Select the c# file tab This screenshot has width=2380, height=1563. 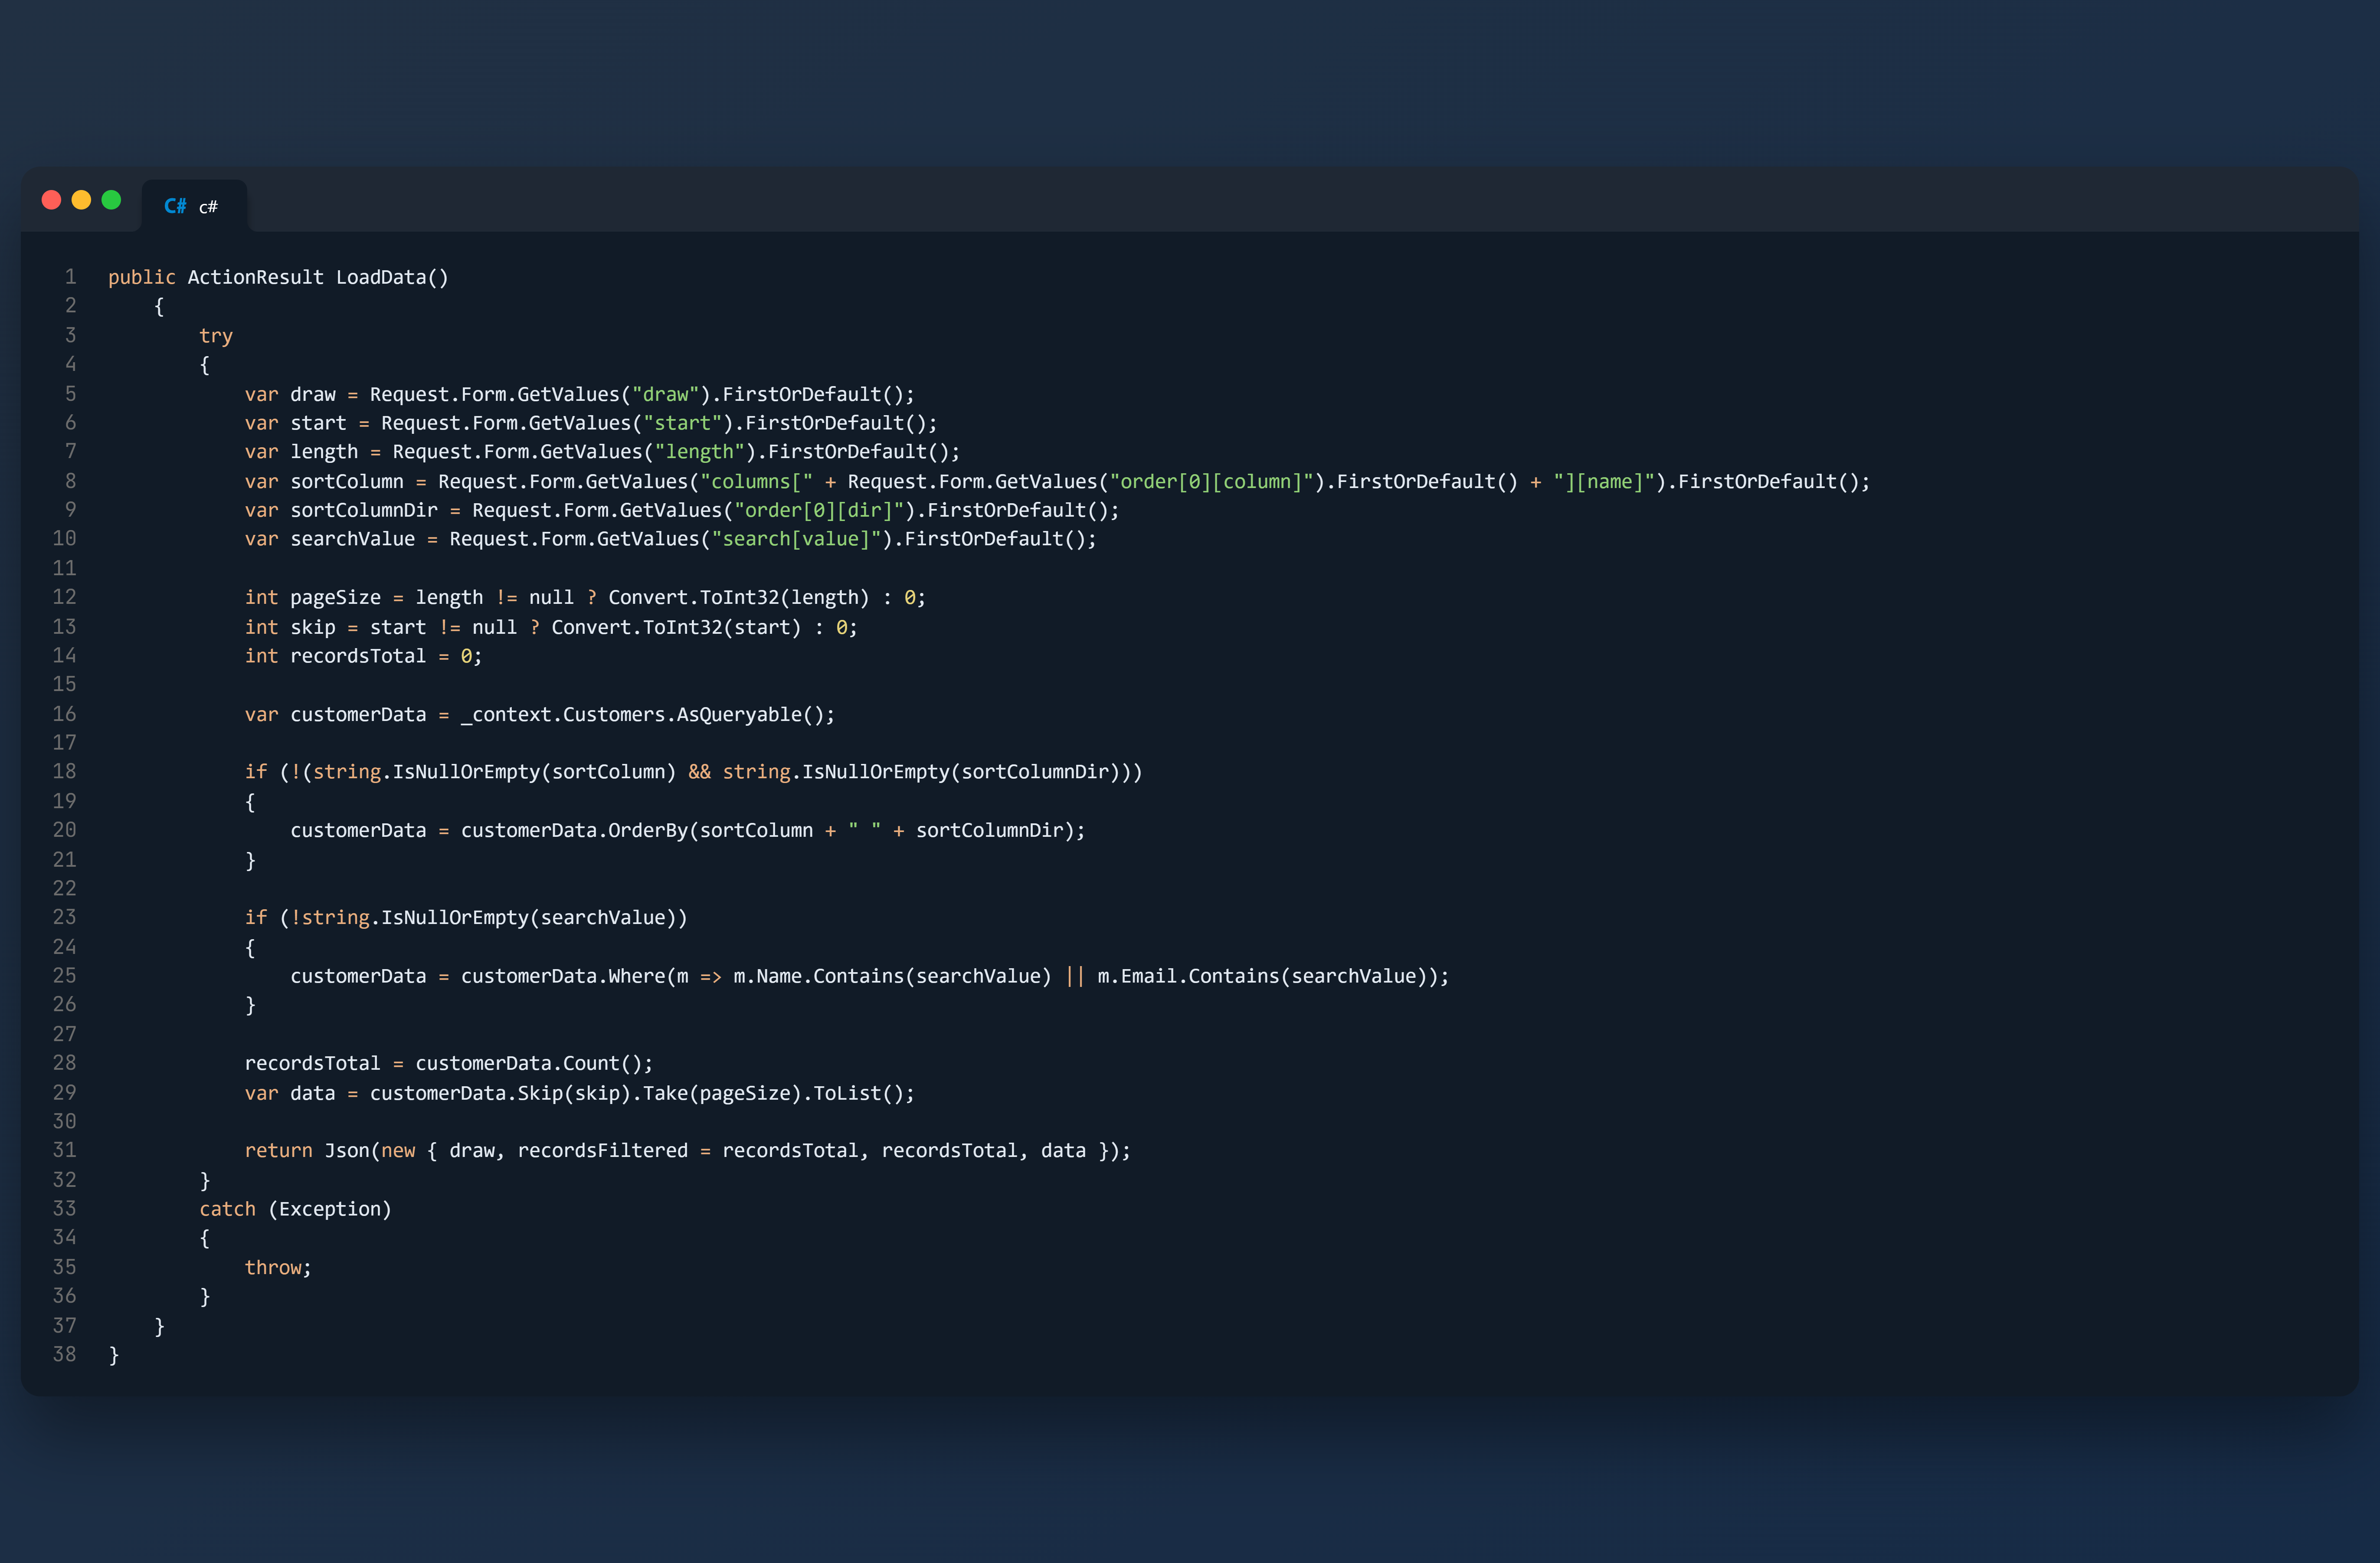click(x=194, y=206)
